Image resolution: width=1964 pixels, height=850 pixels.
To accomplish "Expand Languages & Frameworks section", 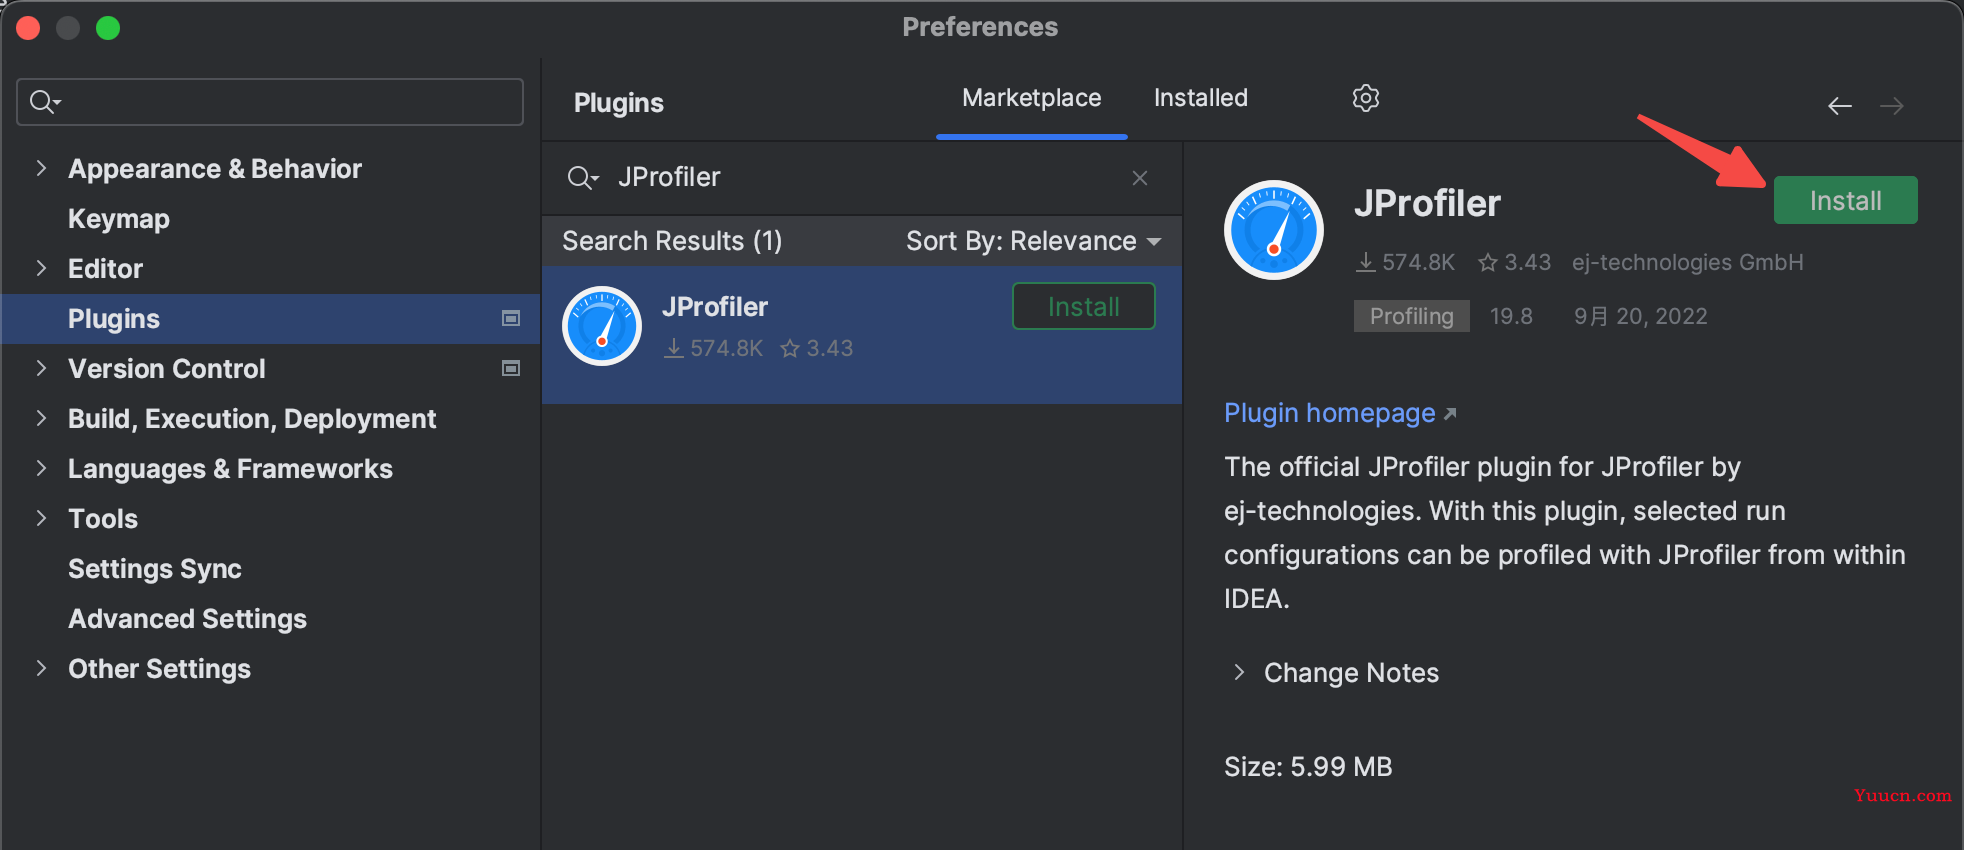I will point(41,468).
